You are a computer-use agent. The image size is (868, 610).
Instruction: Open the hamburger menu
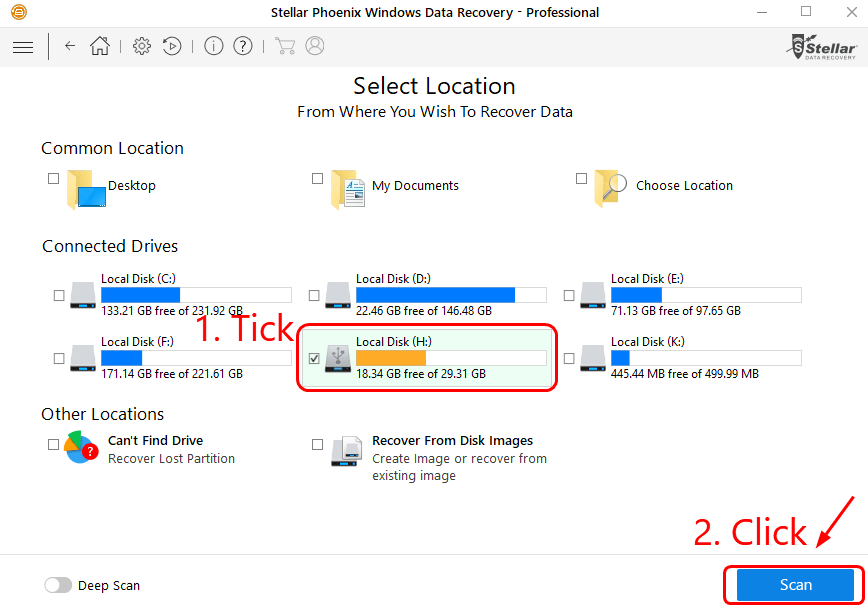click(23, 47)
